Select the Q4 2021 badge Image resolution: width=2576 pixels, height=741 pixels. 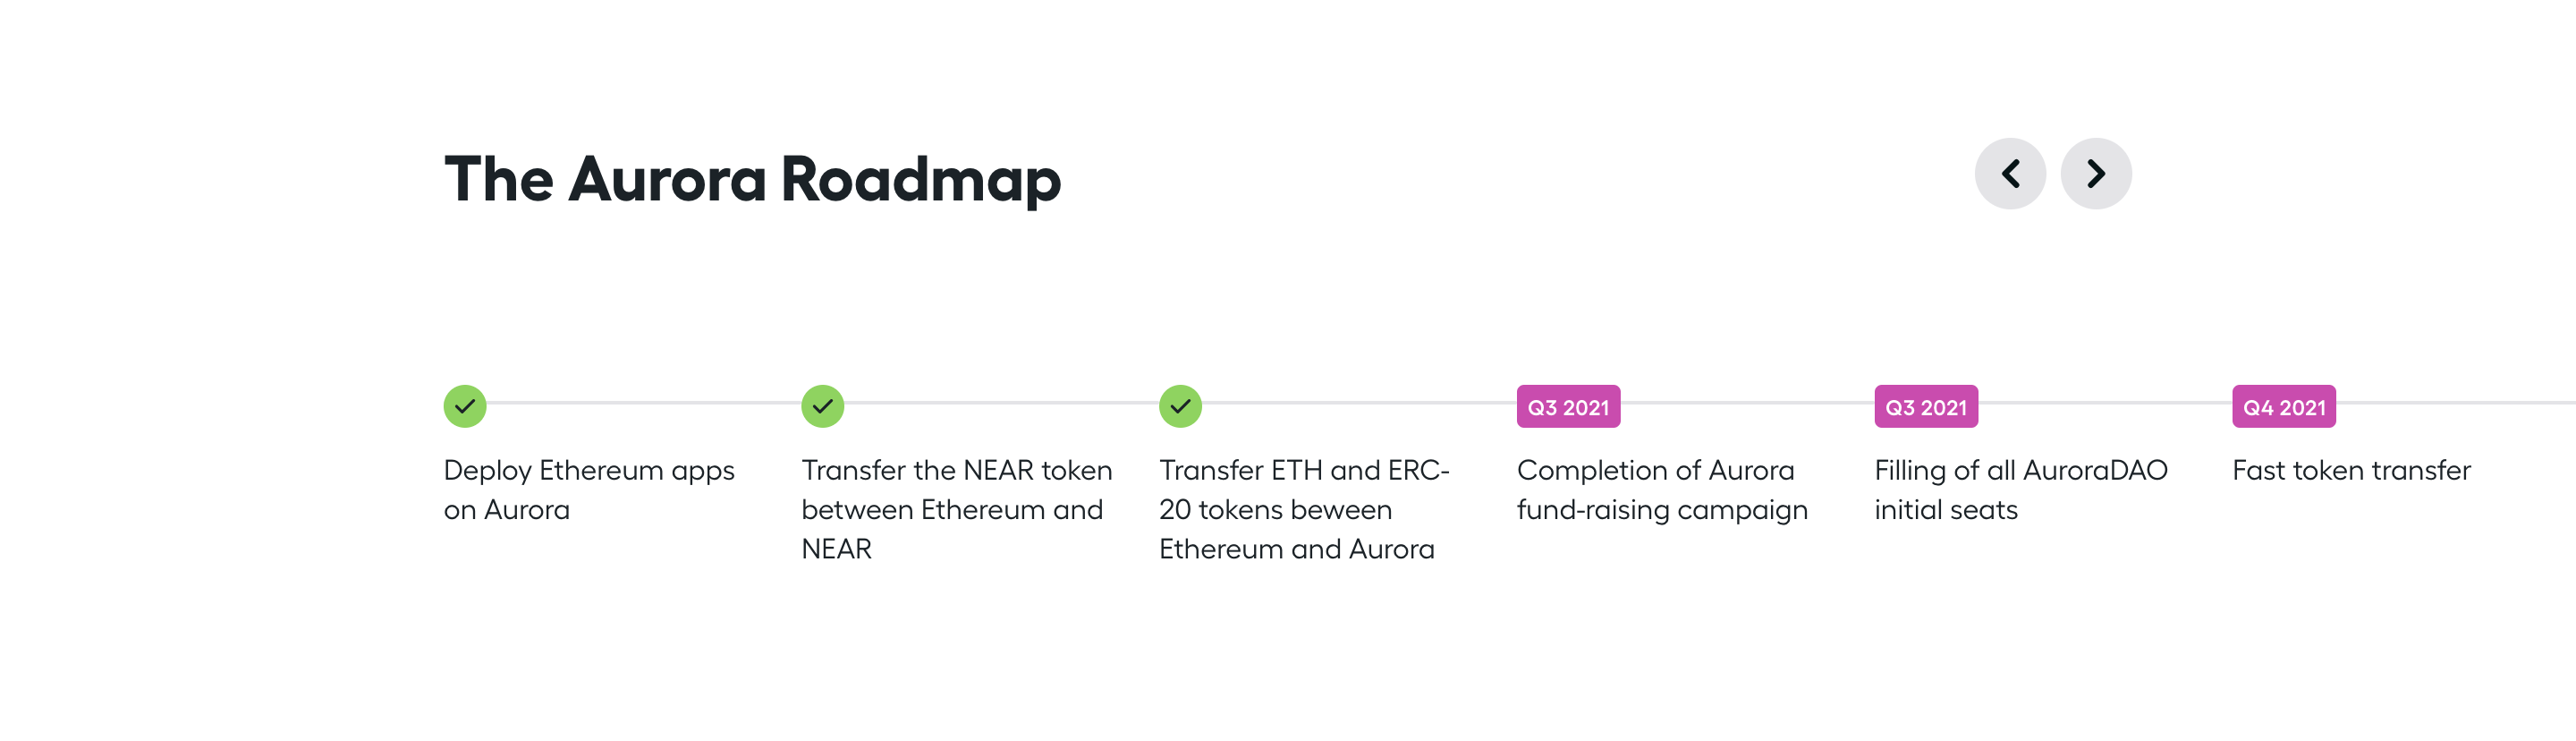tap(2283, 407)
